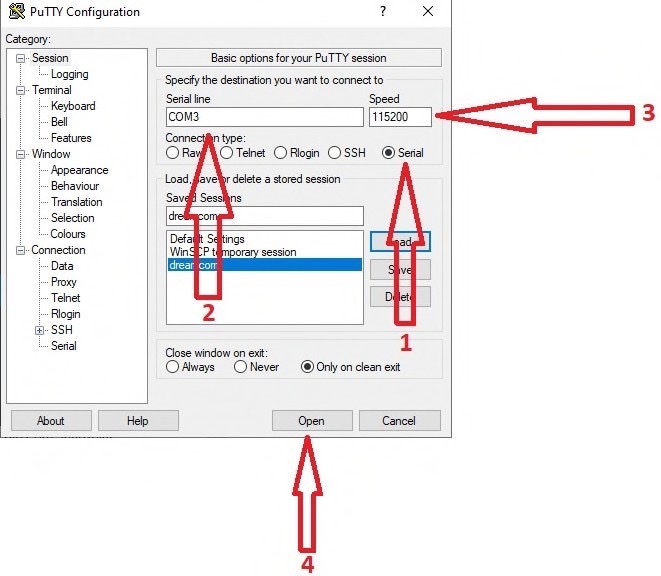Click the Load button

point(400,242)
